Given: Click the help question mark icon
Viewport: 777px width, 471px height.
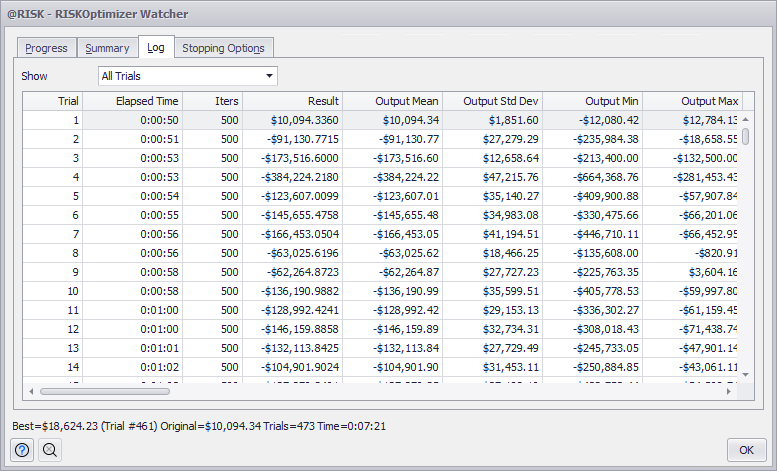Looking at the screenshot, I should (x=22, y=450).
